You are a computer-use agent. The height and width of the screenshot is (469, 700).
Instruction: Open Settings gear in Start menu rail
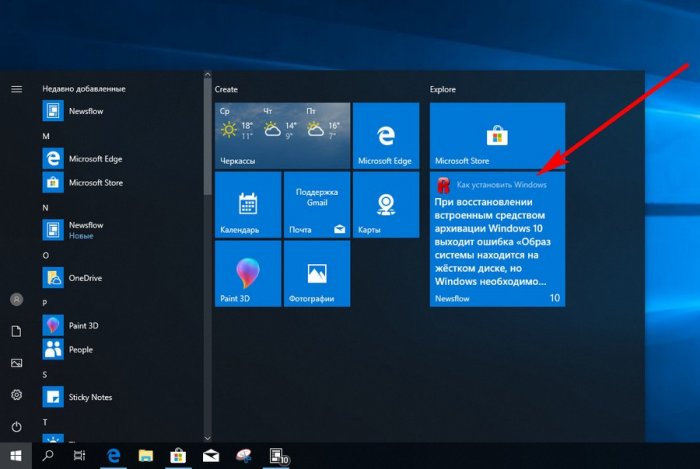pyautogui.click(x=16, y=395)
